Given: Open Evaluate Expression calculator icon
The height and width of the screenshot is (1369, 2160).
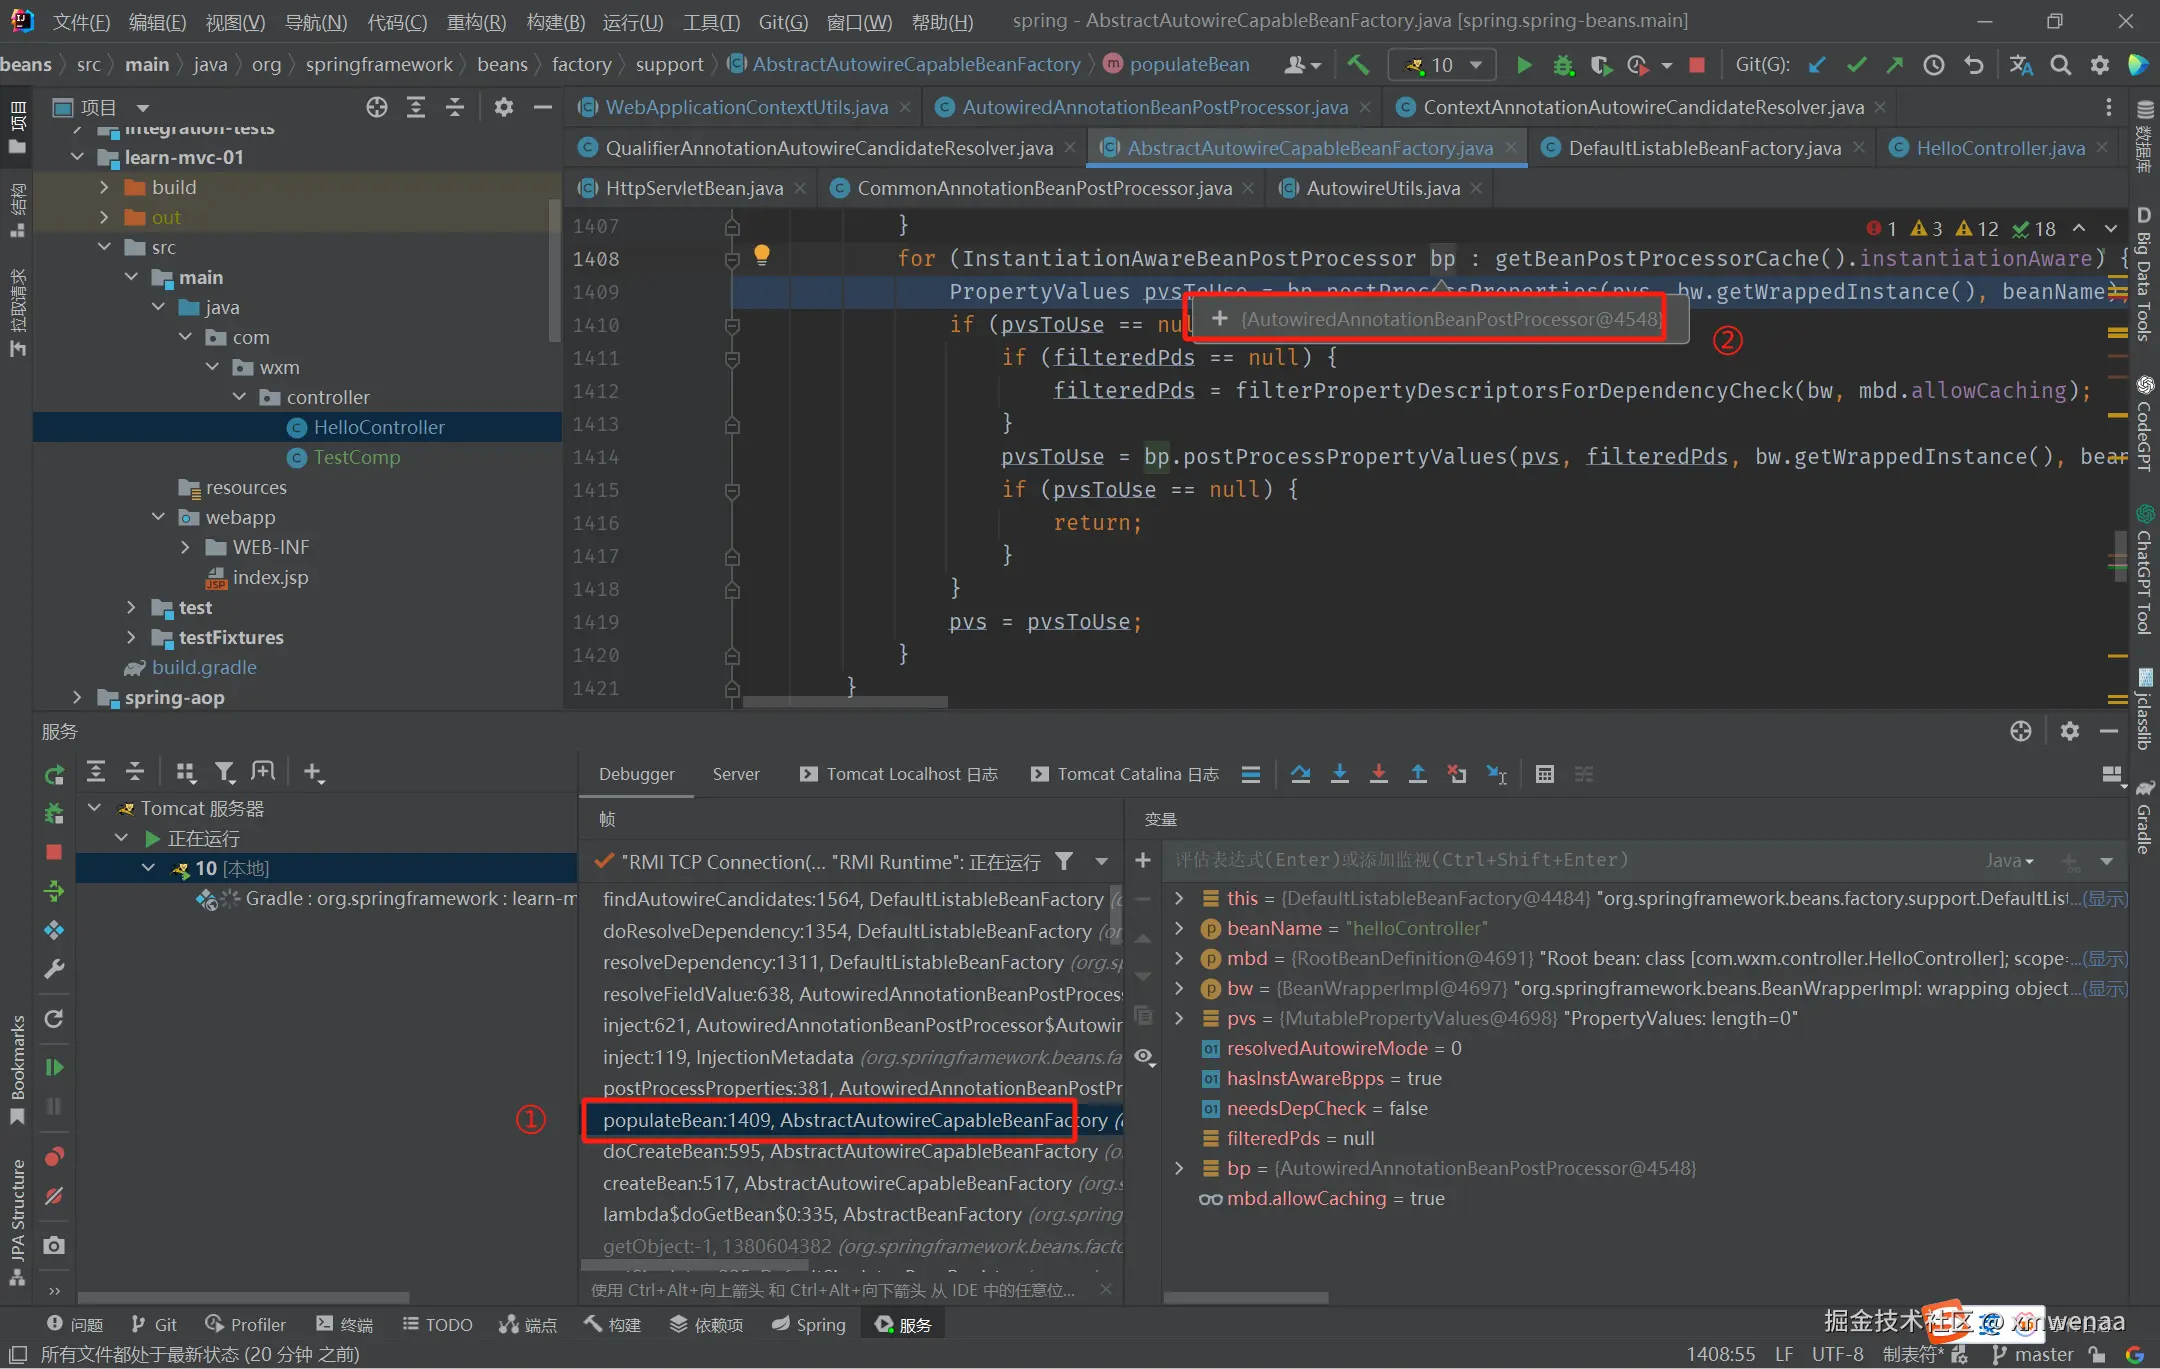Looking at the screenshot, I should 1544,773.
